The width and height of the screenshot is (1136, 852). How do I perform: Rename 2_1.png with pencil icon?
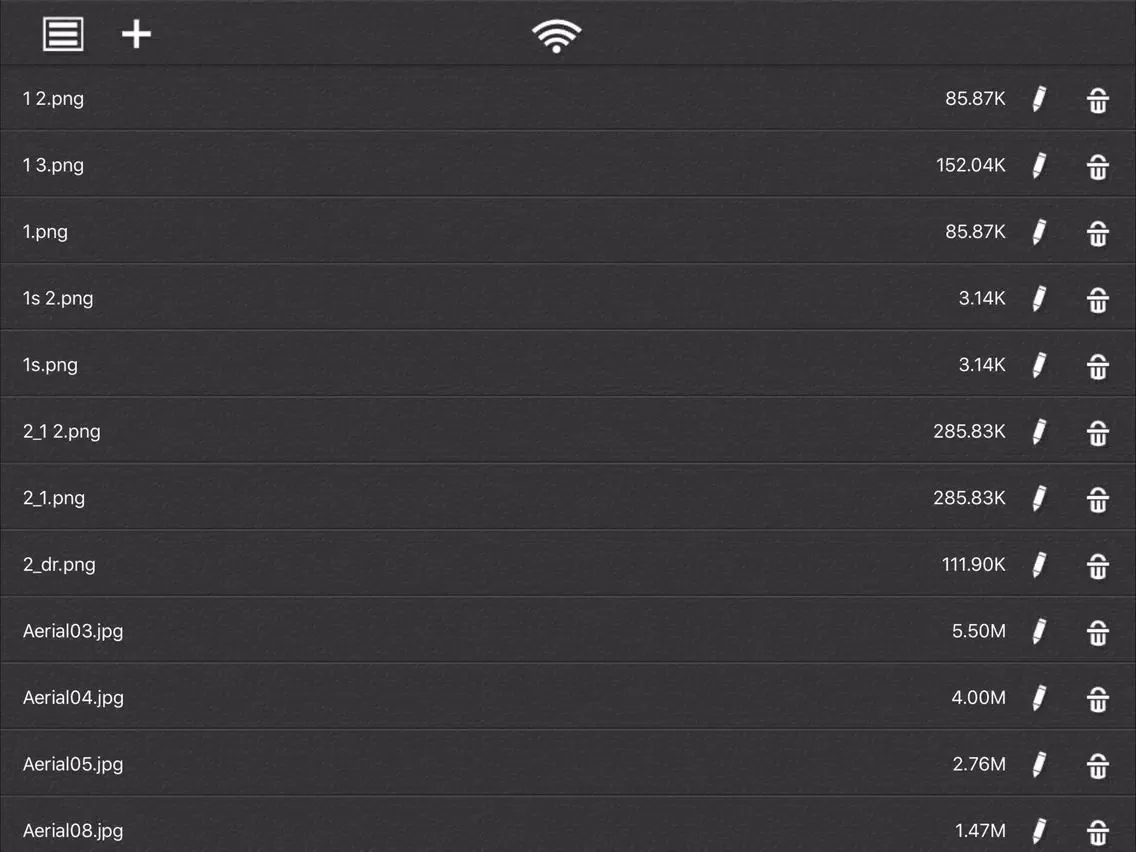click(1039, 498)
